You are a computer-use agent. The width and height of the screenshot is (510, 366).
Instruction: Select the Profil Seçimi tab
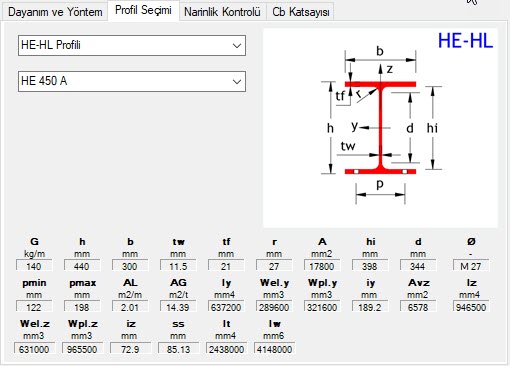[x=143, y=10]
